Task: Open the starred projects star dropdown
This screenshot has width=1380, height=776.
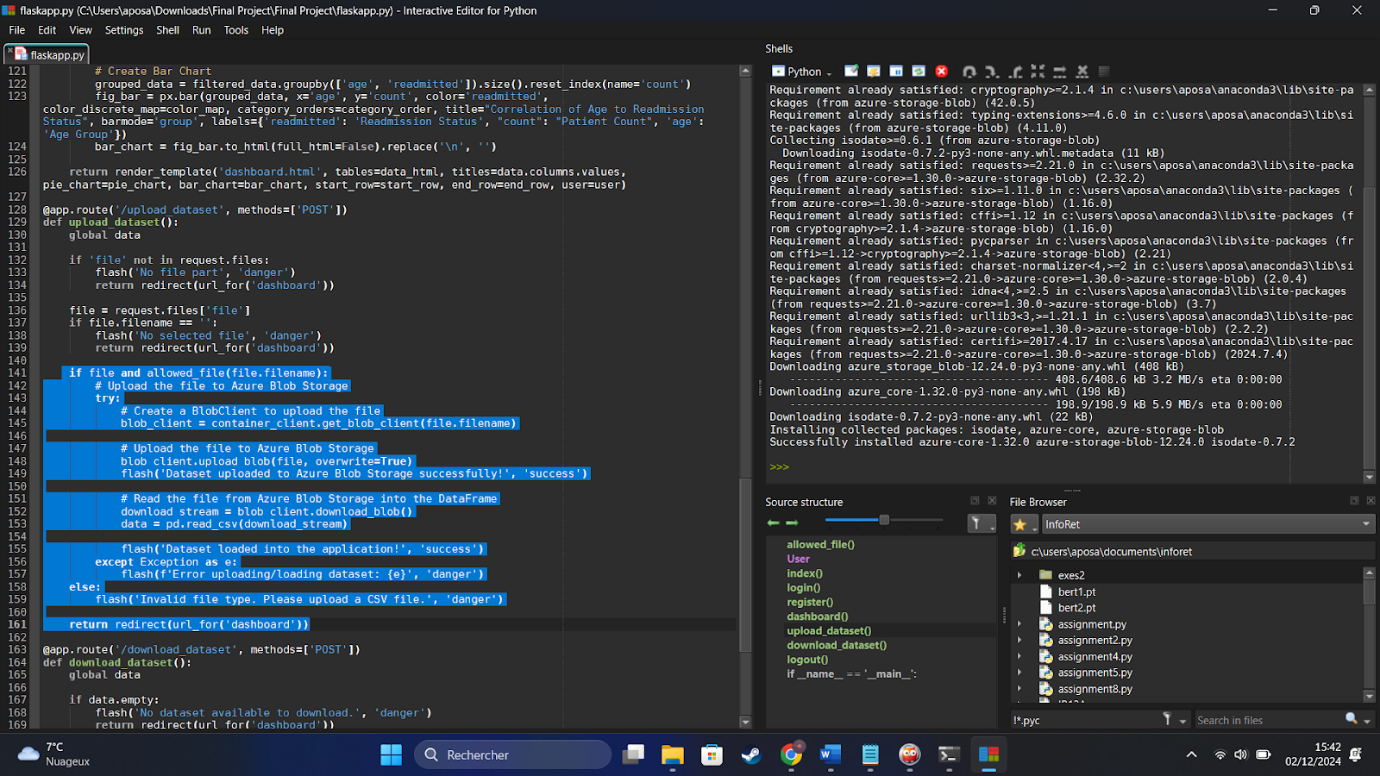Action: click(x=1025, y=524)
